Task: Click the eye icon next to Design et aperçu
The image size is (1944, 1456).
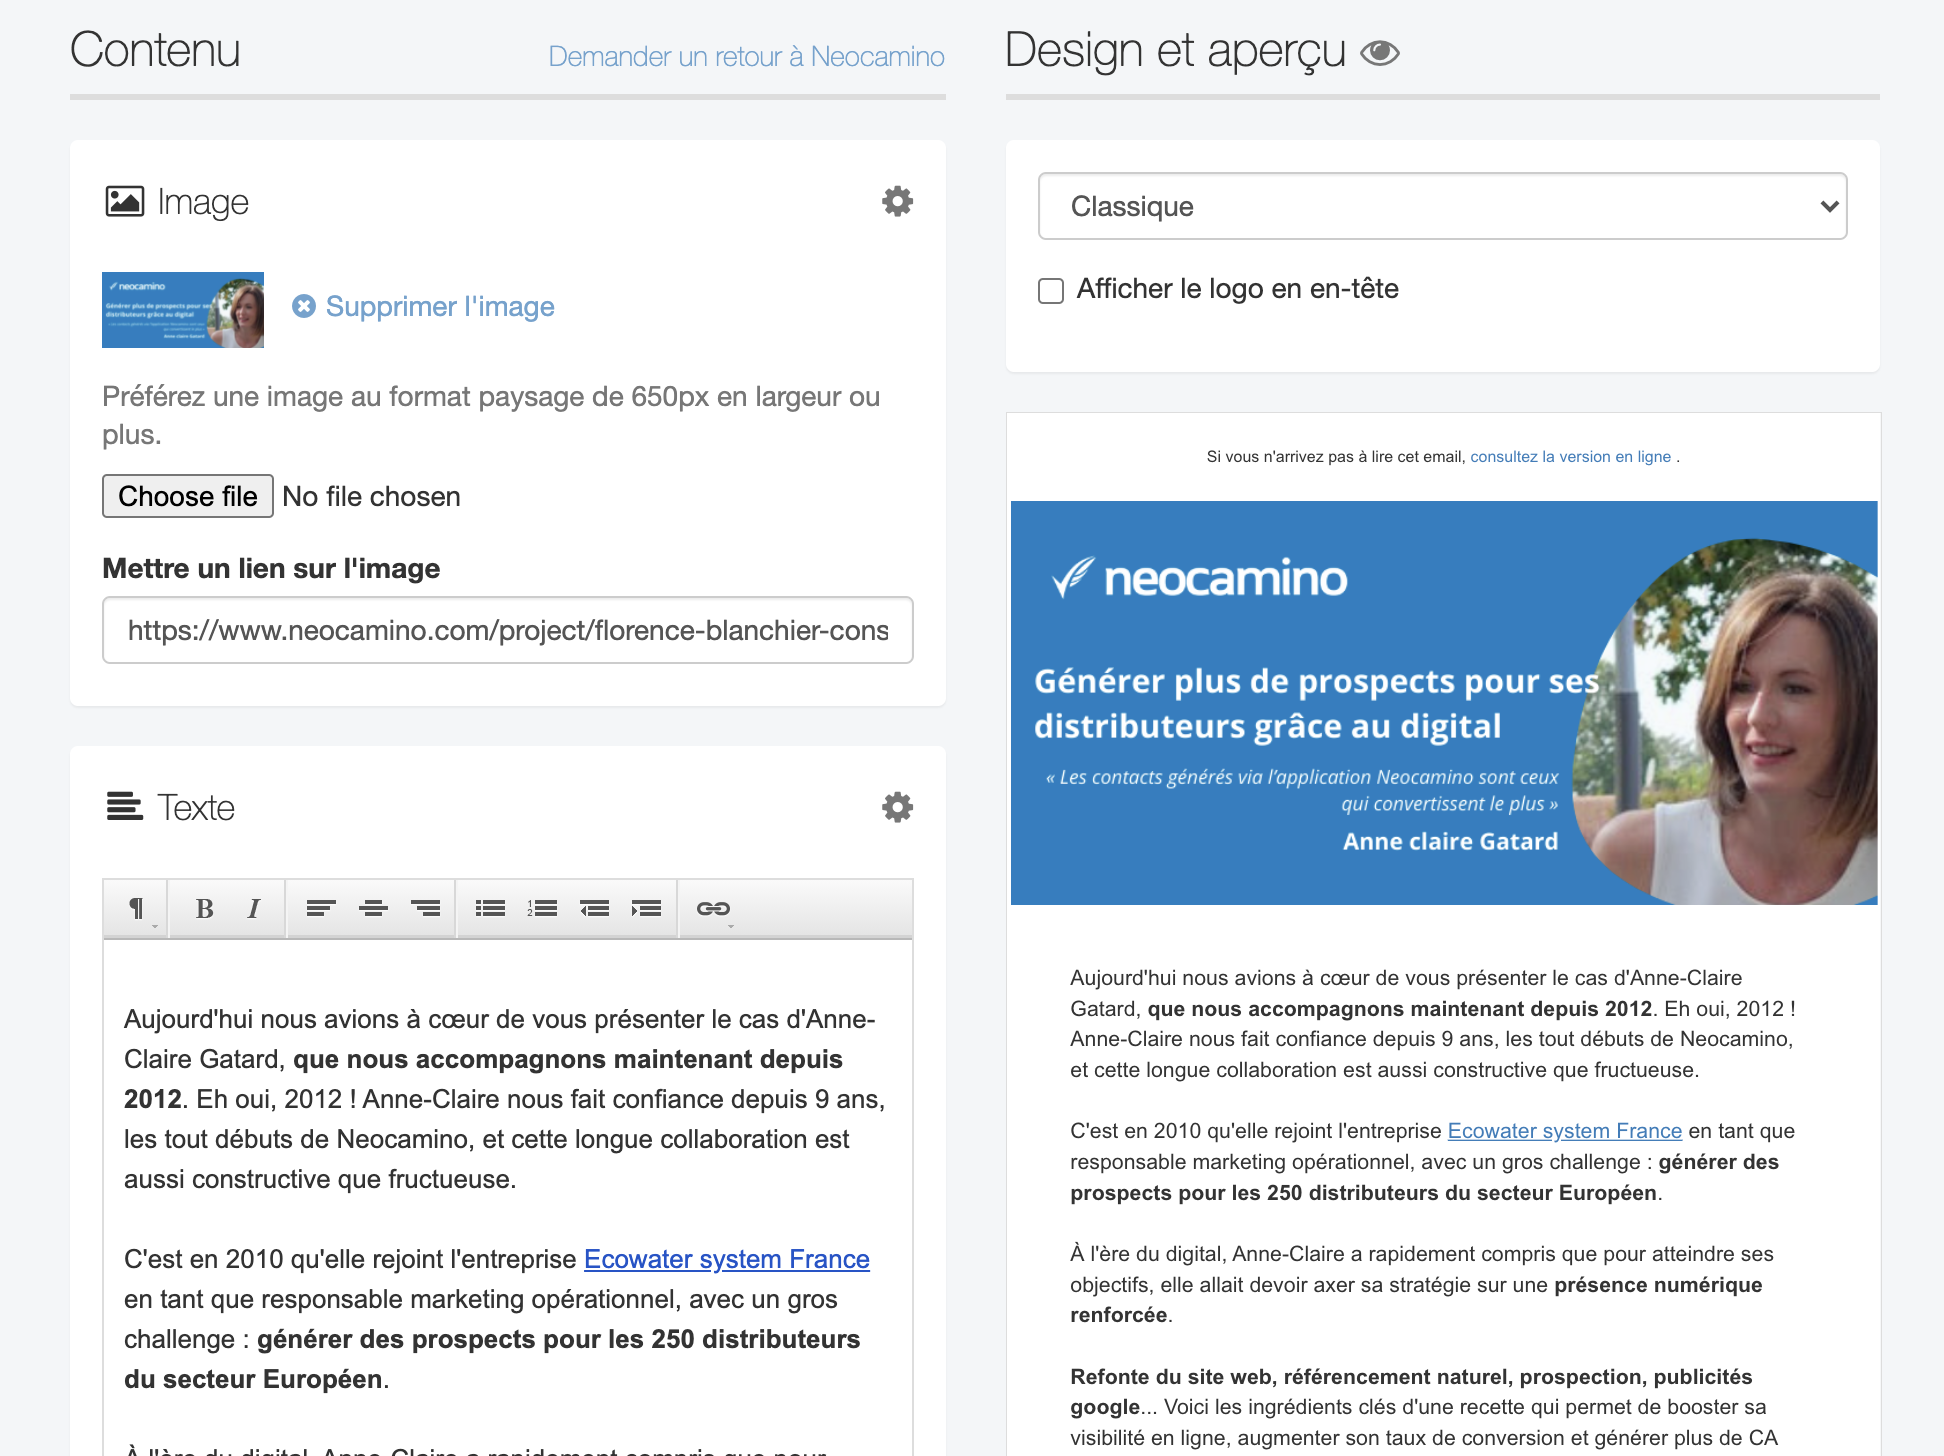Action: 1380,52
